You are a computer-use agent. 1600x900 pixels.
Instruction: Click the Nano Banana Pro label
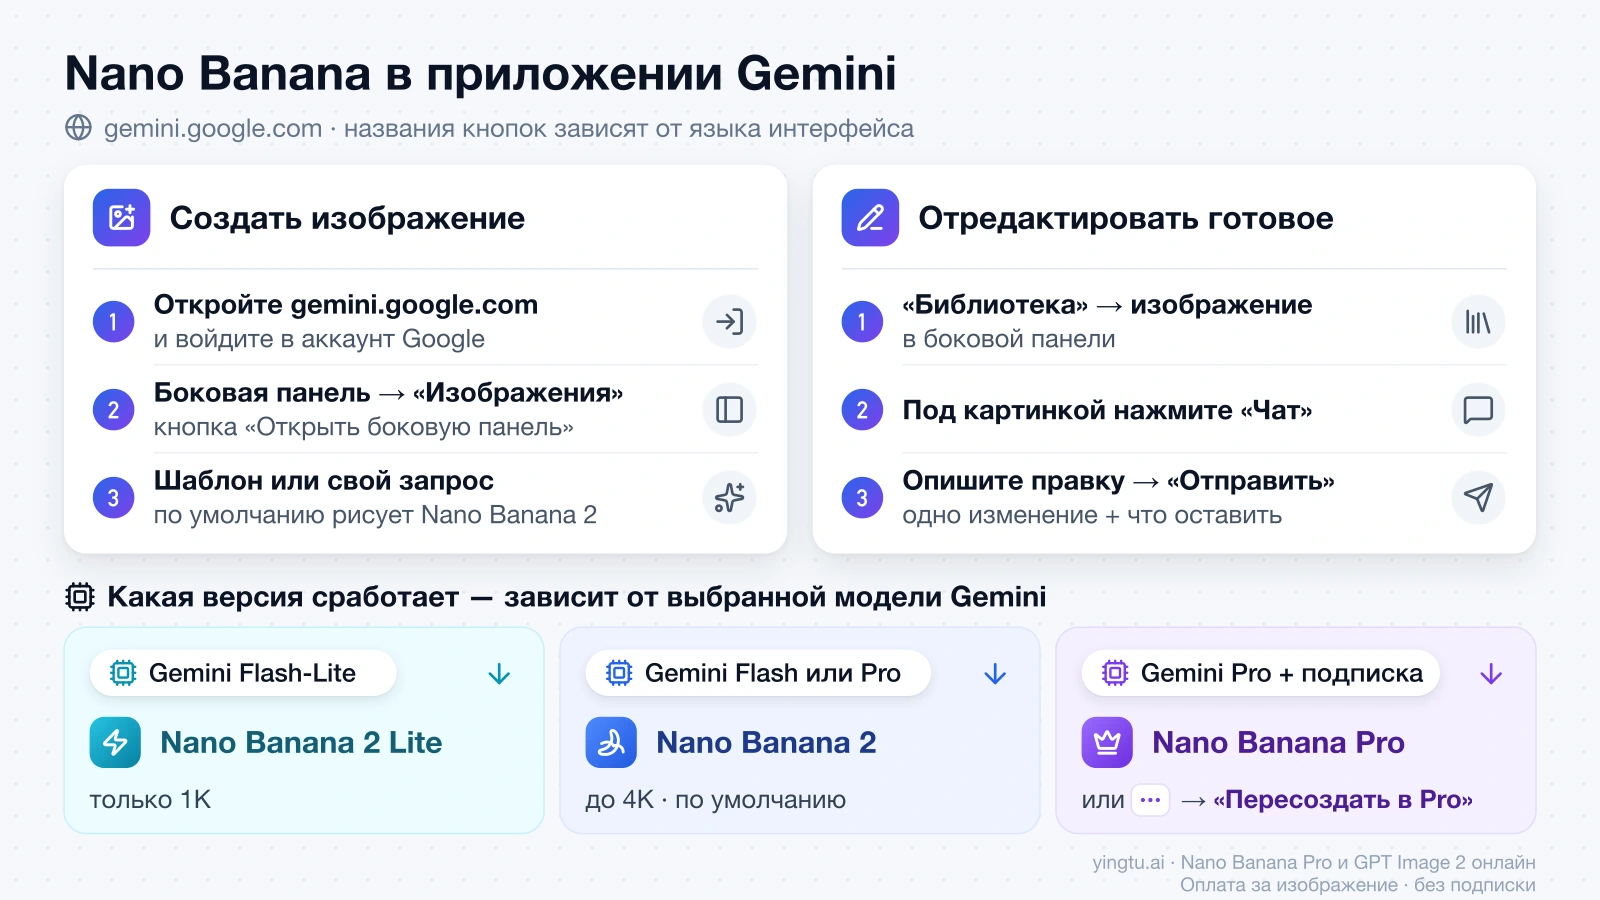(1278, 742)
